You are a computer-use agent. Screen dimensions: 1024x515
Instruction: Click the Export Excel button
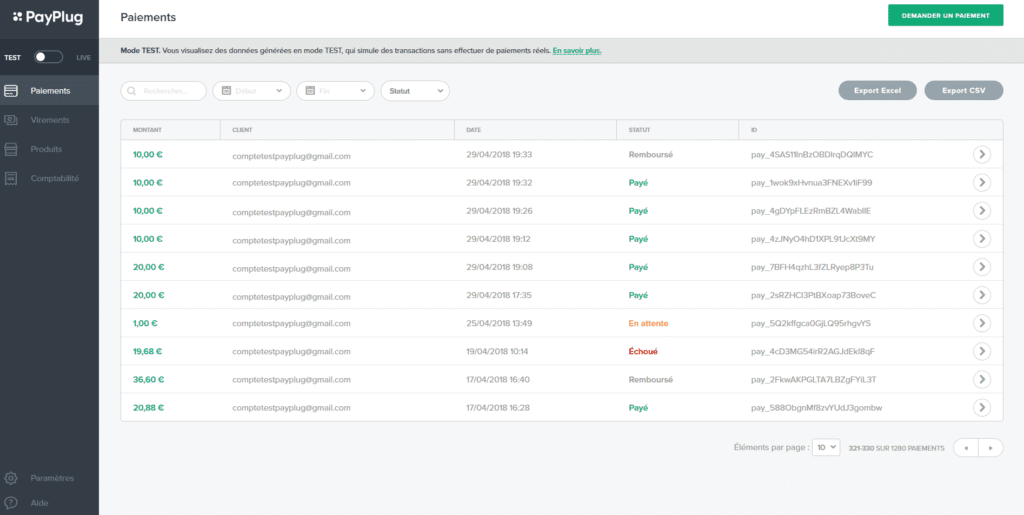[x=877, y=91]
